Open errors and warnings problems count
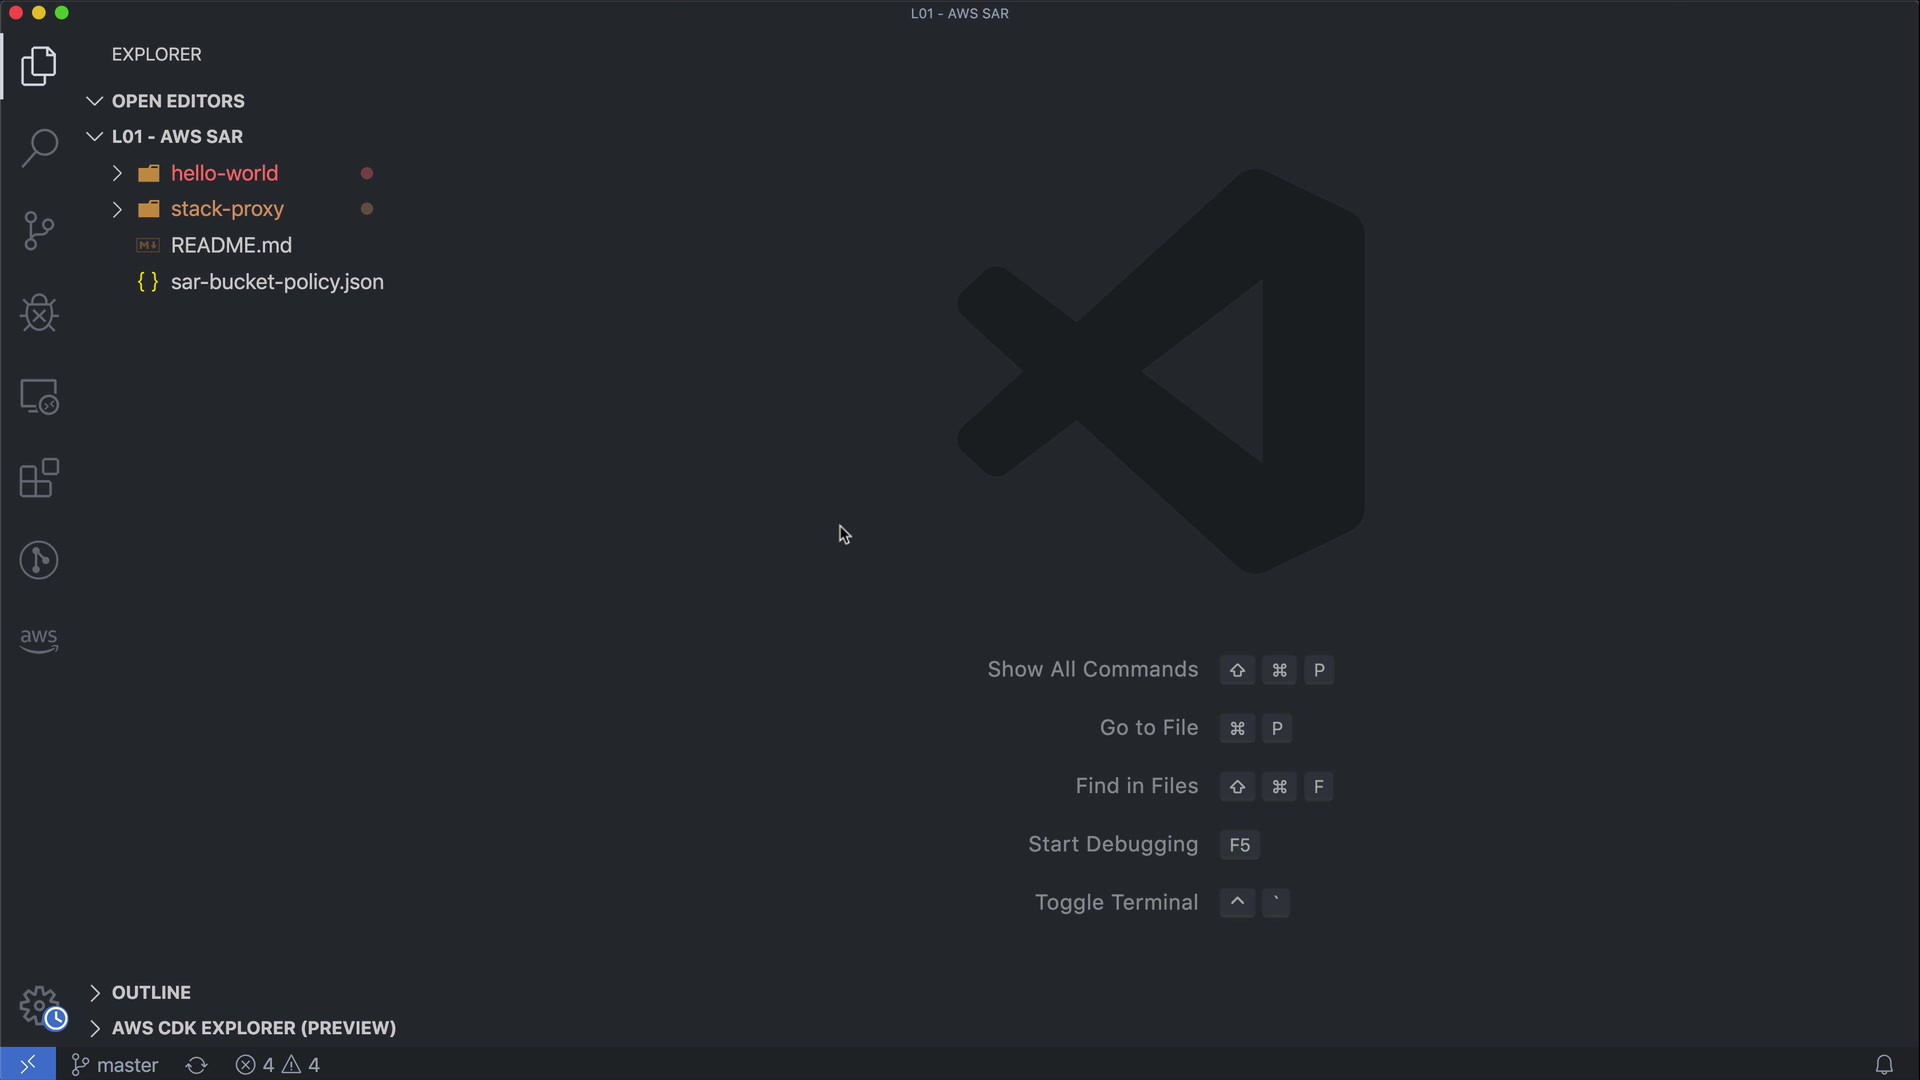Viewport: 1920px width, 1080px height. pyautogui.click(x=278, y=1065)
